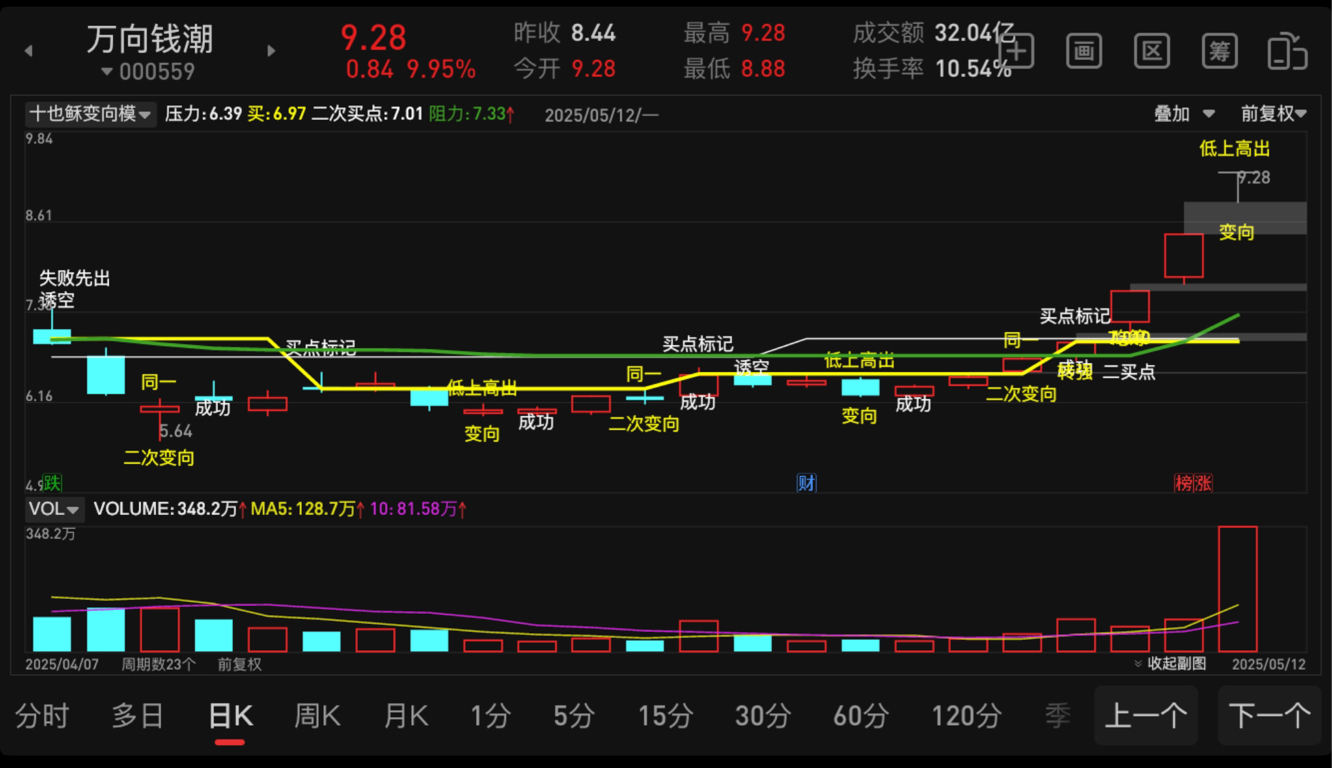Expand stock code 000559 dropdown triangle
Viewport: 1332px width, 768px height.
[107, 72]
